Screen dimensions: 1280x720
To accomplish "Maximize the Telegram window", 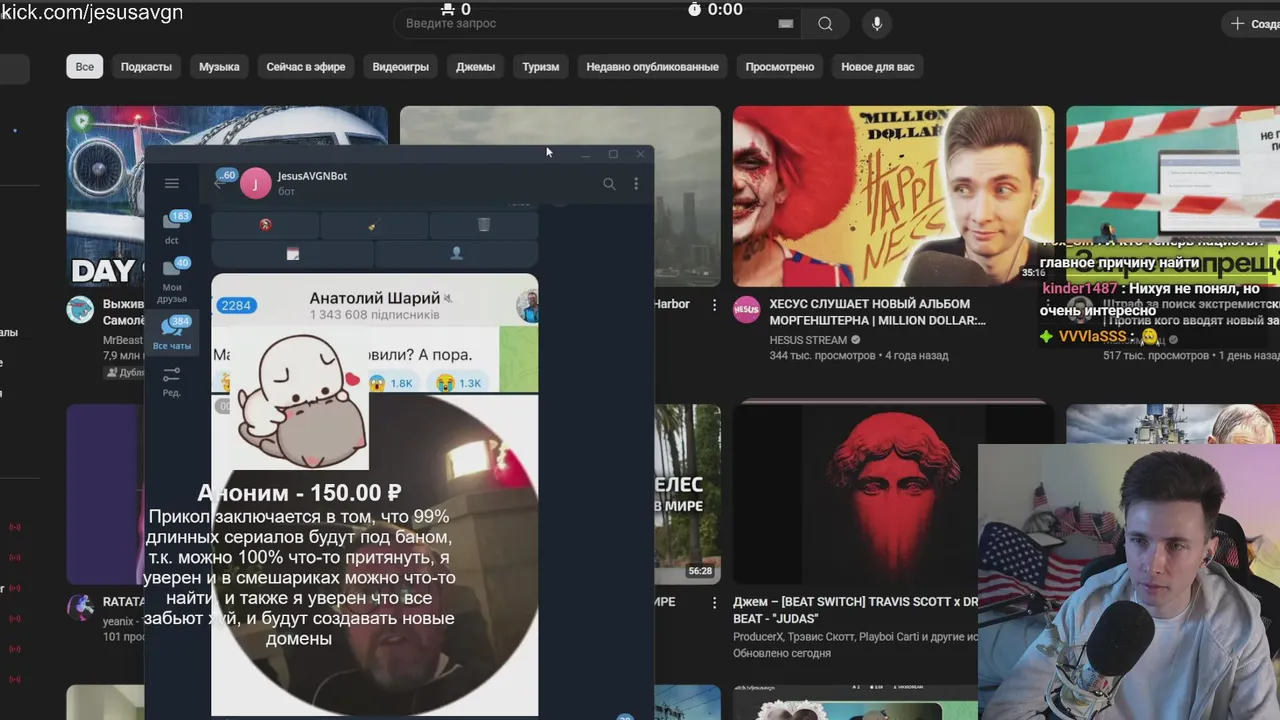I will click(x=613, y=154).
